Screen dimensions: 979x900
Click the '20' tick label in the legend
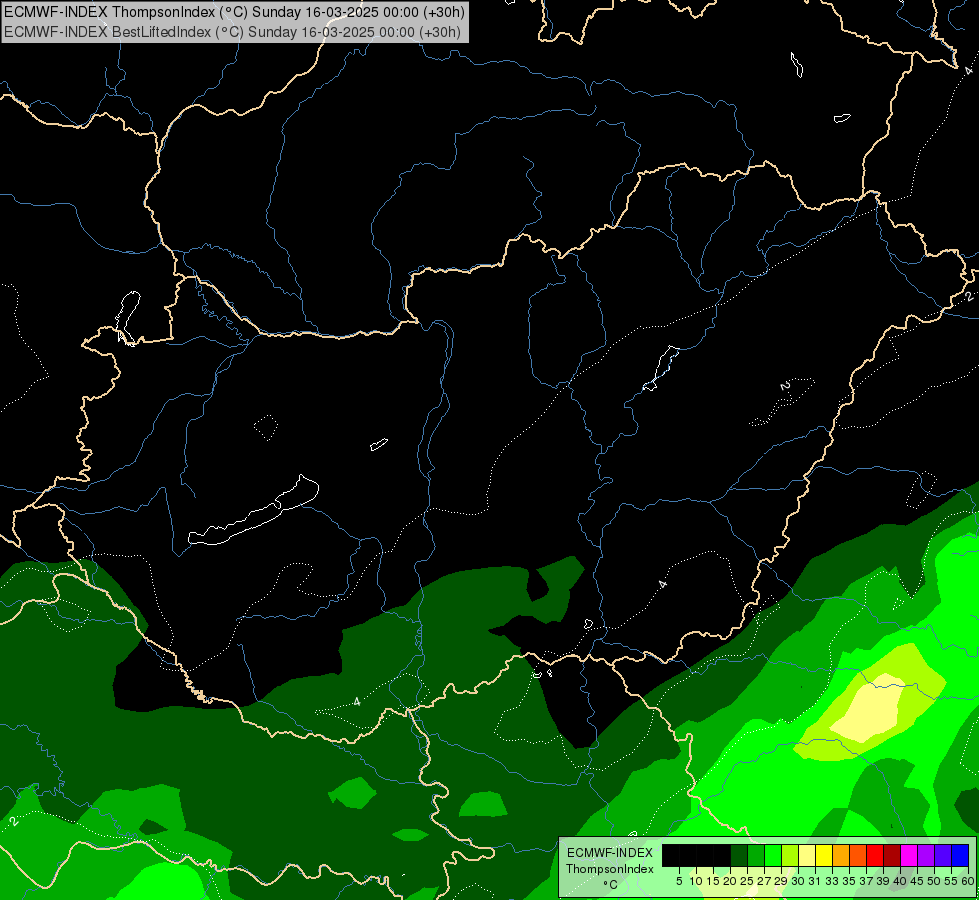pos(730,881)
